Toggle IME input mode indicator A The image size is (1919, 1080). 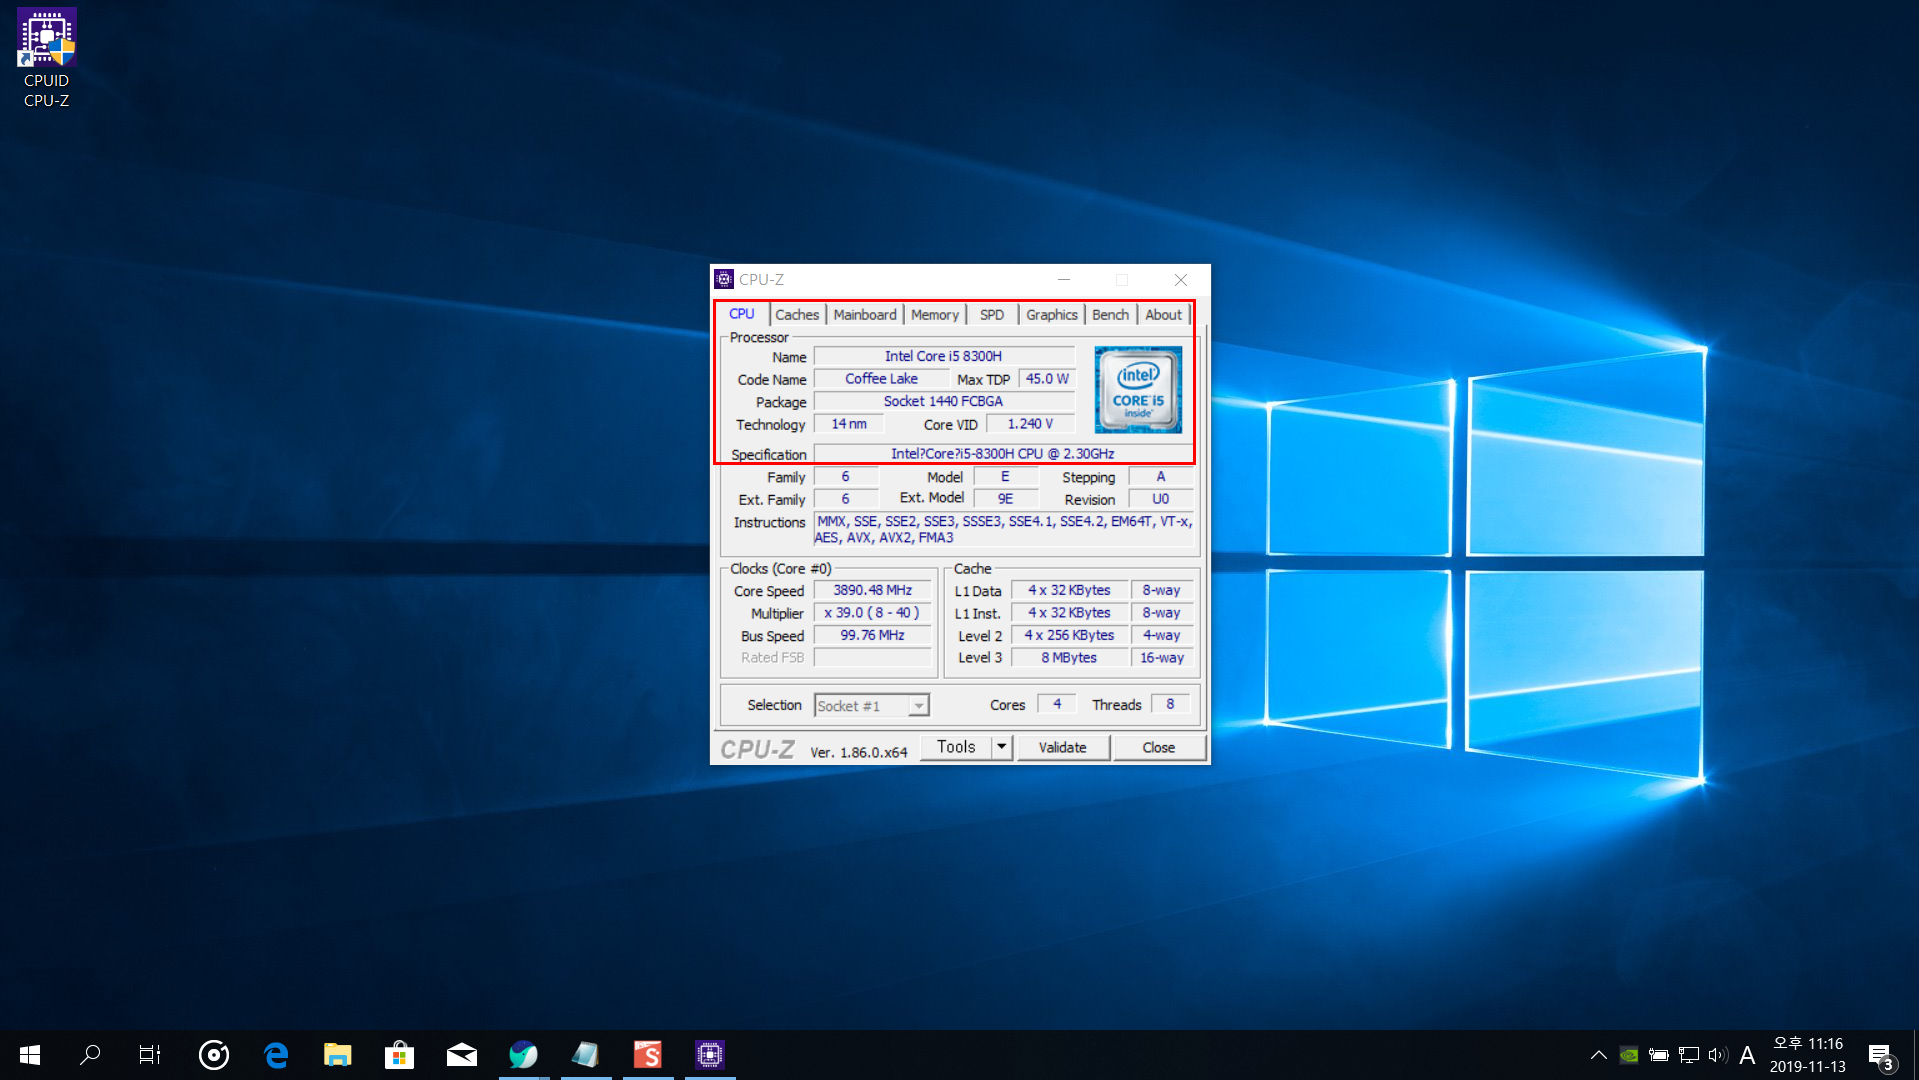(x=1747, y=1055)
